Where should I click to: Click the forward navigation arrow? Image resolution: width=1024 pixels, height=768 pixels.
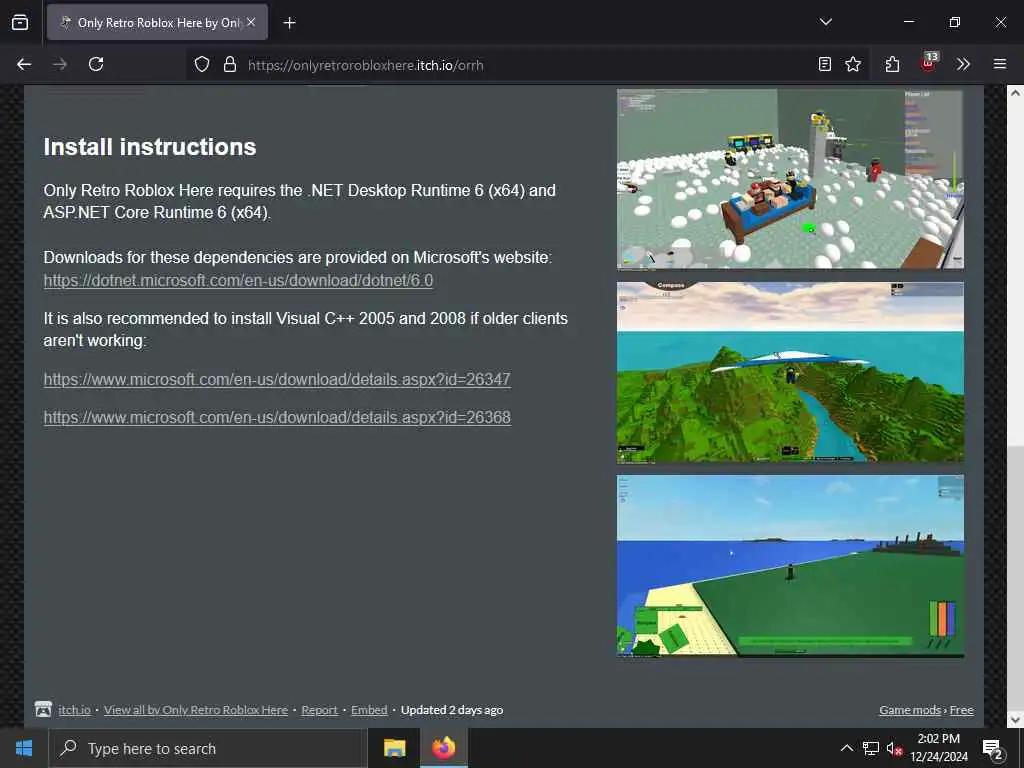pyautogui.click(x=60, y=64)
